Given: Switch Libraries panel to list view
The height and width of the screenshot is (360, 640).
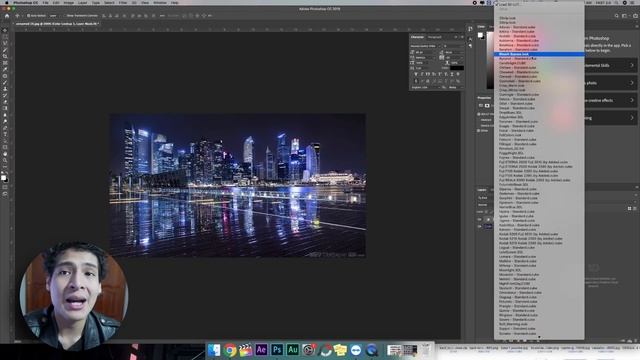Looking at the screenshot, I should (x=635, y=209).
